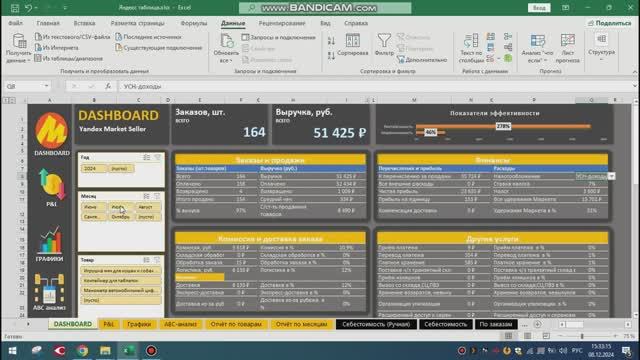
Task: Clear the Товар slicer filter
Action: coord(157,260)
